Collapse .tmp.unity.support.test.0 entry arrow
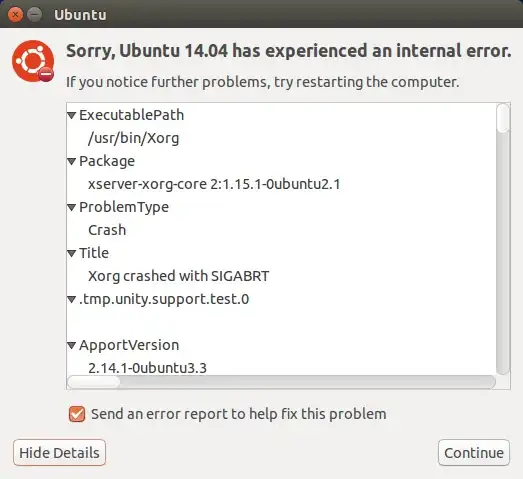Screen dimensions: 523x479 (x=71, y=300)
